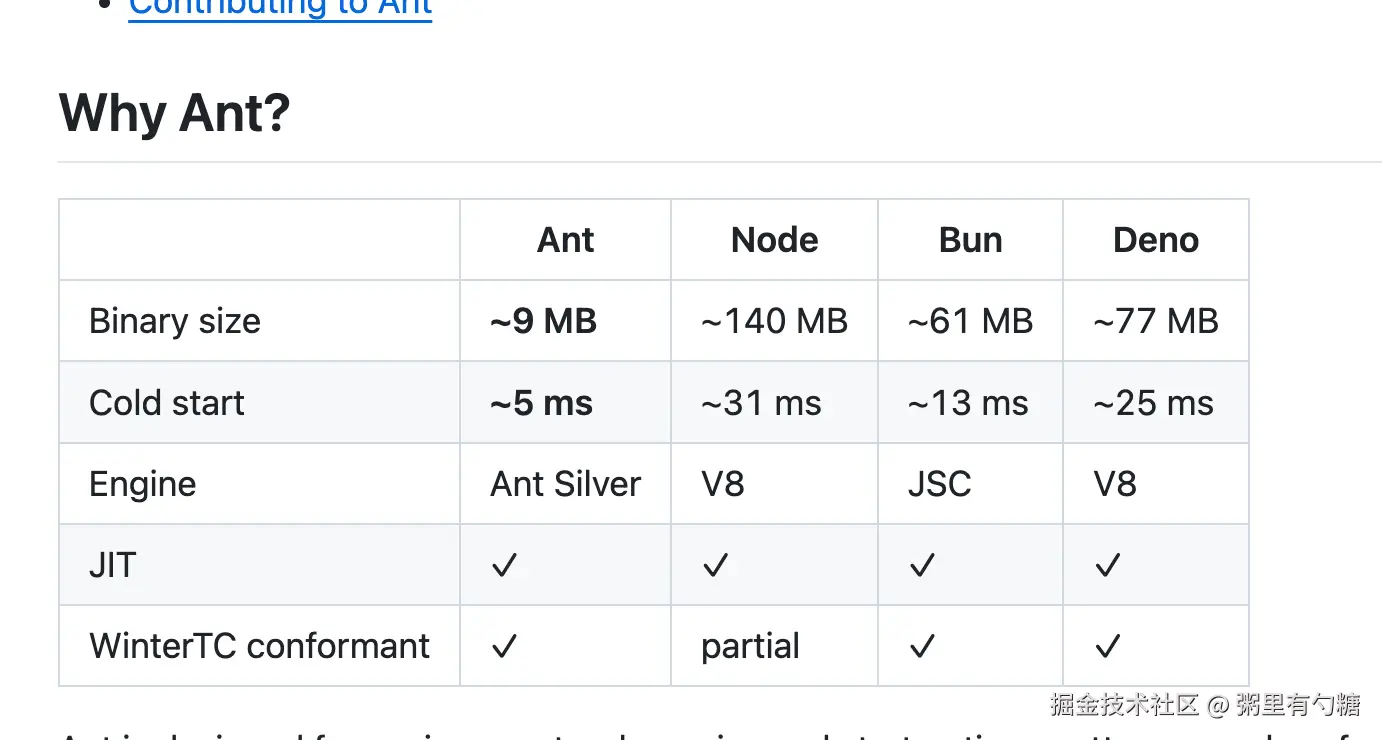
Task: Click the JIT checkmark under Deno
Action: (x=1107, y=566)
